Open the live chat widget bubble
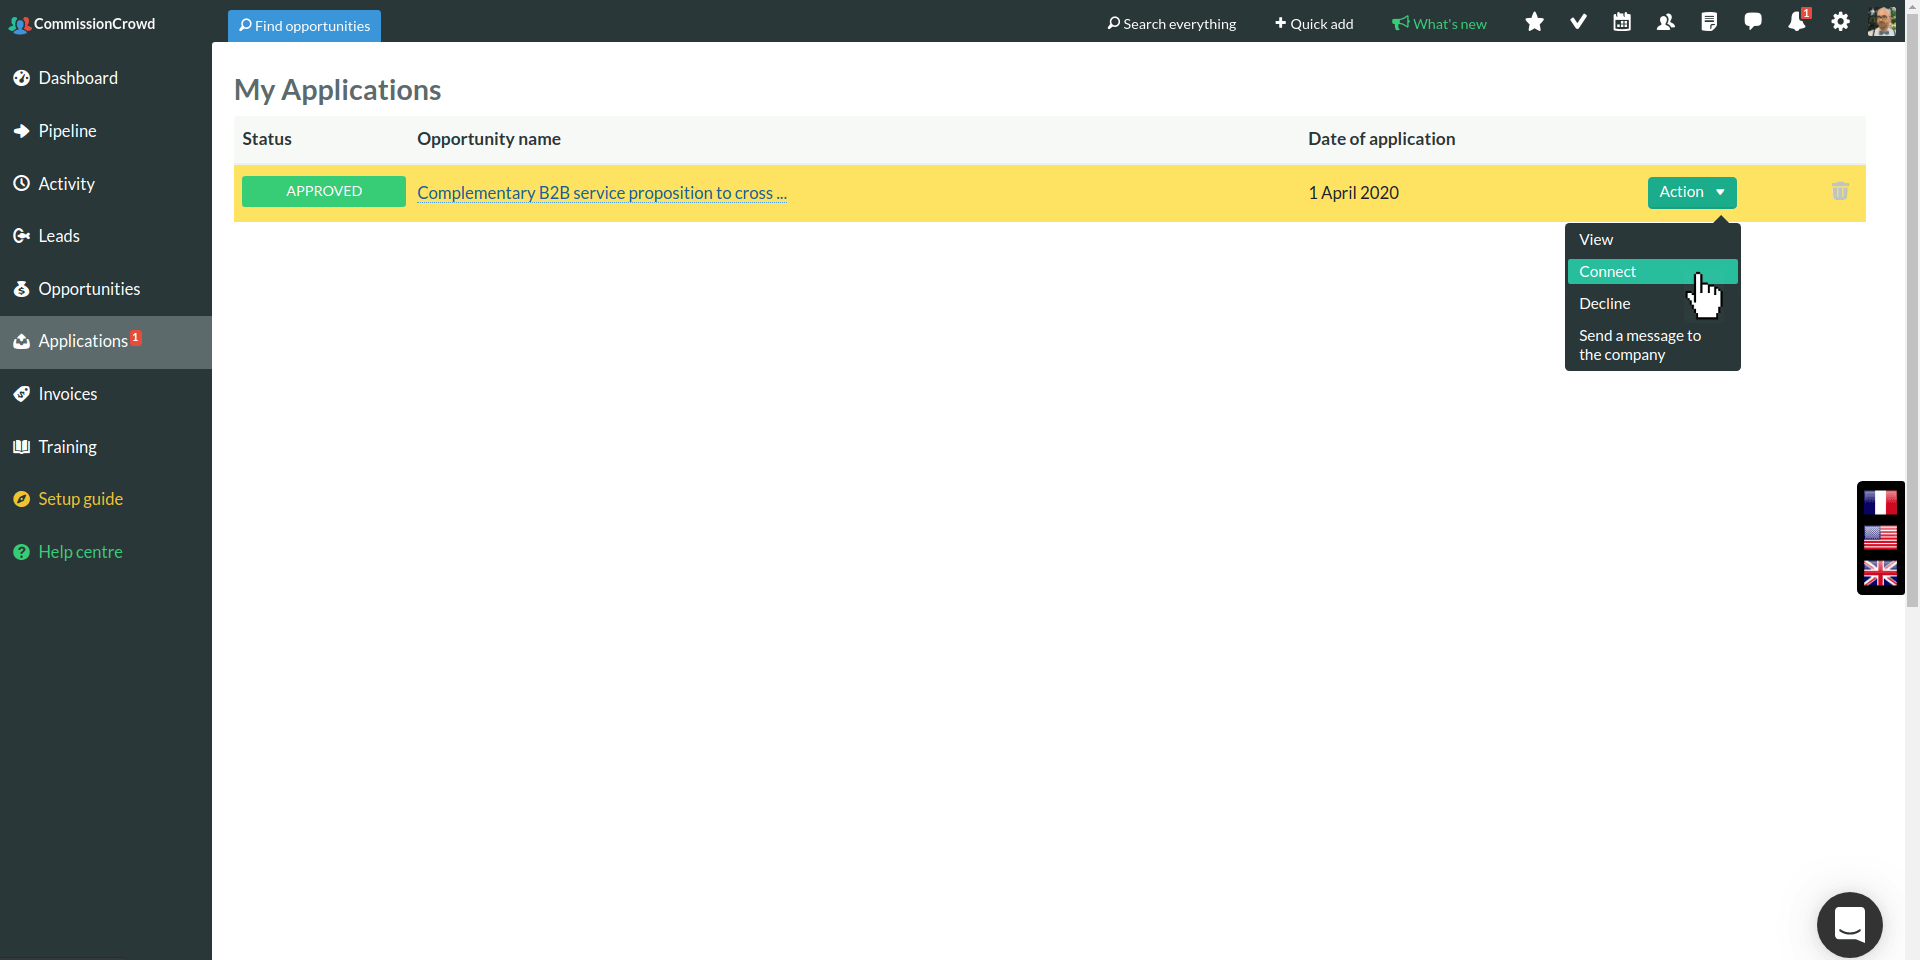This screenshot has width=1920, height=960. (x=1849, y=925)
